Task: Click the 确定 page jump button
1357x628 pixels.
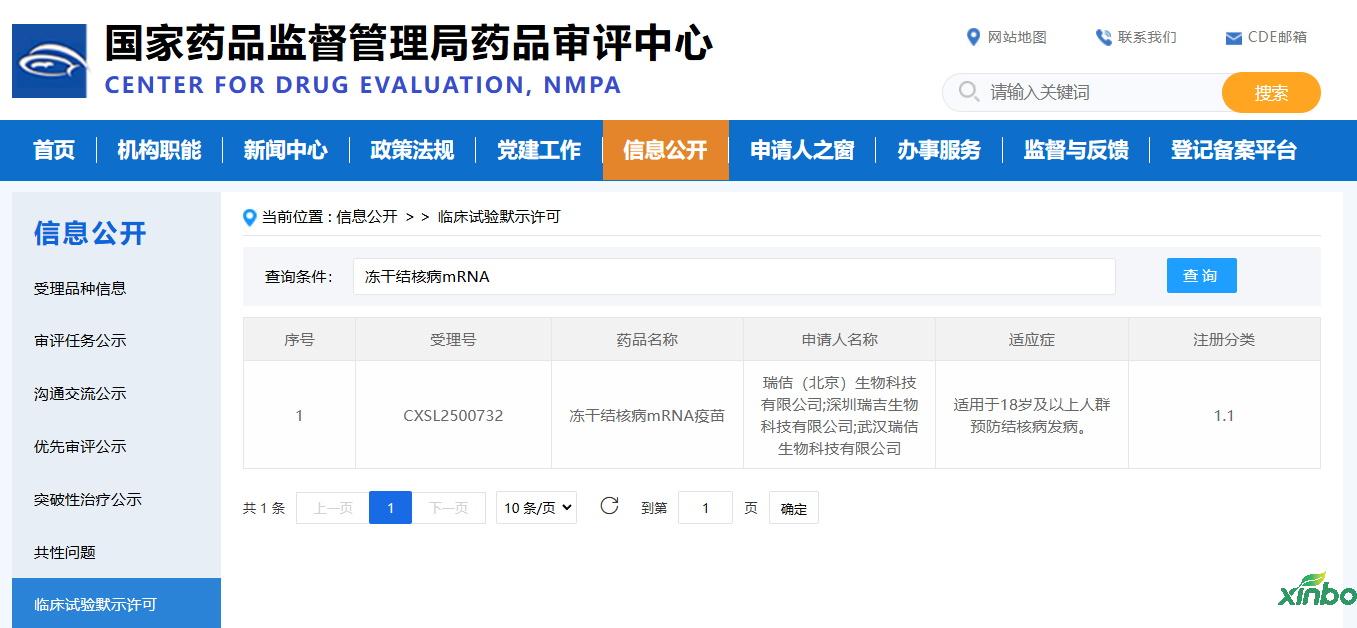Action: (793, 508)
